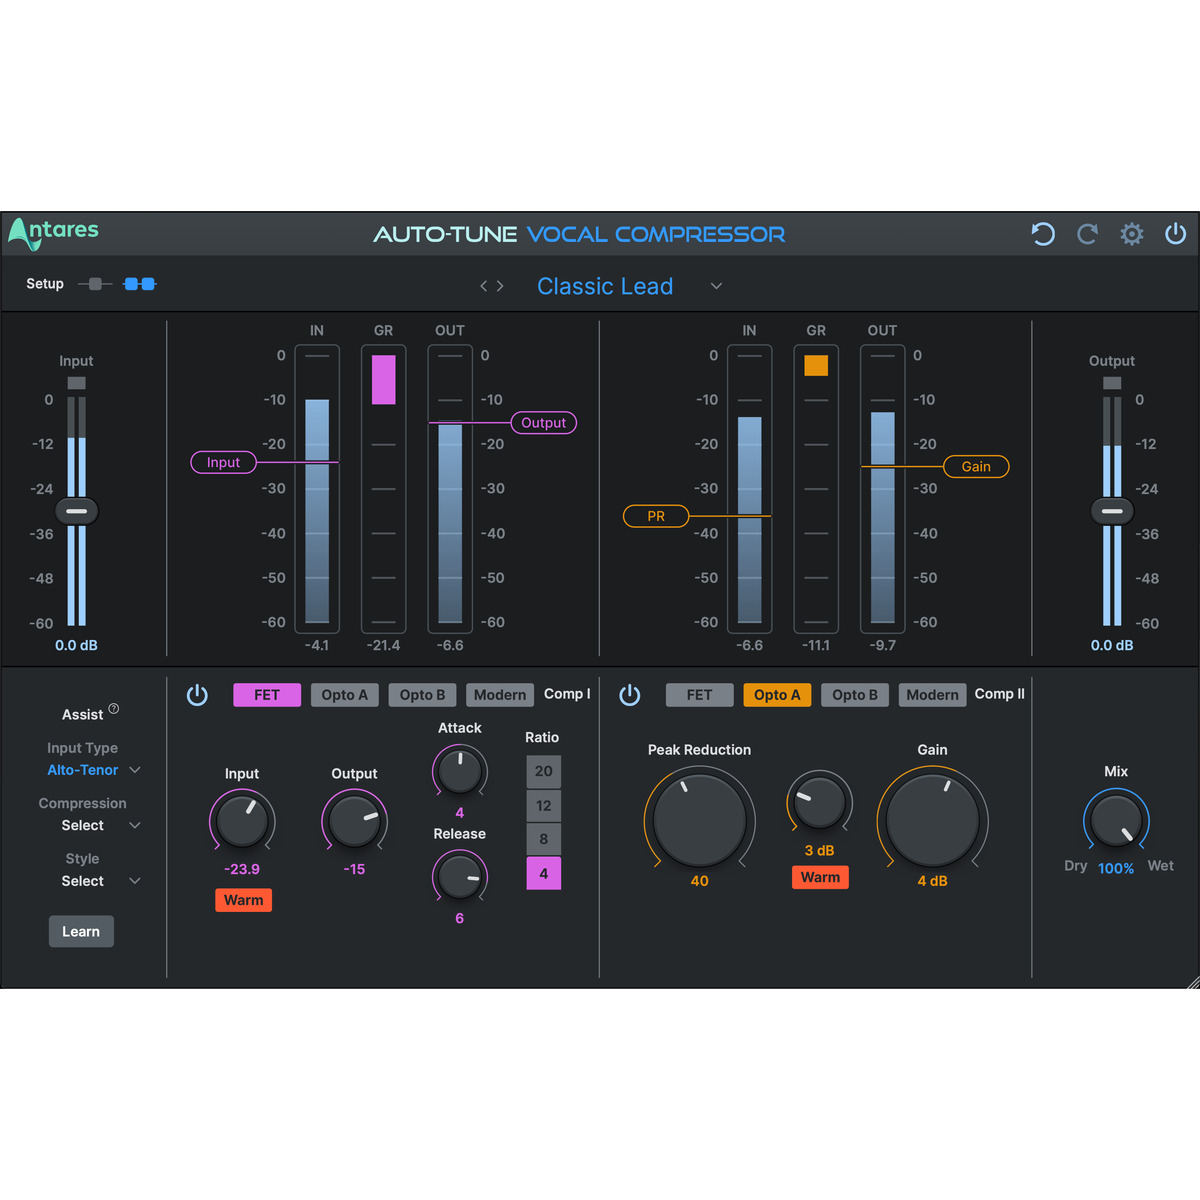This screenshot has width=1200, height=1200.
Task: Click the Attack knob
Action: 460,771
